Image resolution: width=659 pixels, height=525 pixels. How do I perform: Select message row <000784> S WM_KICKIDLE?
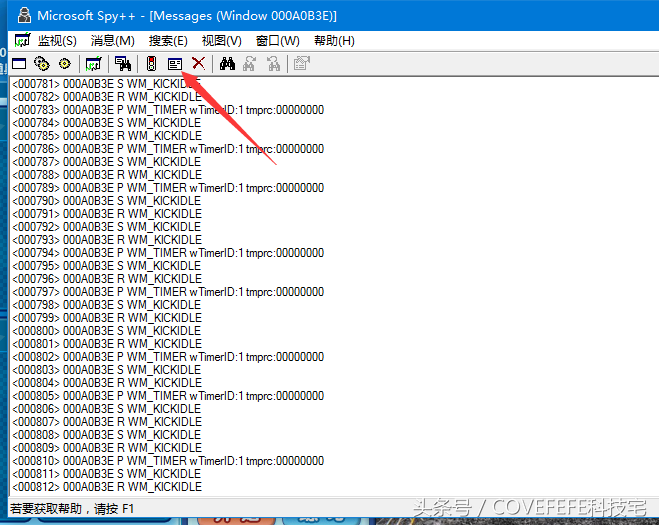[x=106, y=123]
